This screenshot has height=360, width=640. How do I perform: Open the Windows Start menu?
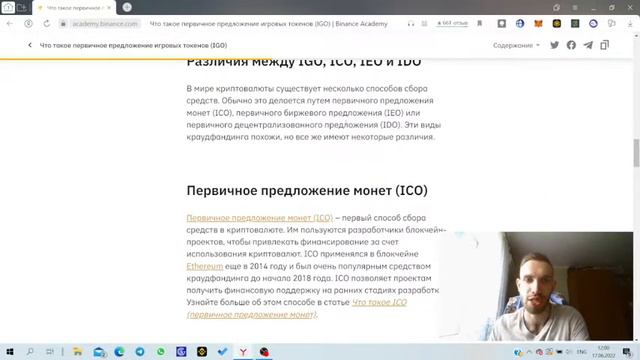click(x=10, y=351)
